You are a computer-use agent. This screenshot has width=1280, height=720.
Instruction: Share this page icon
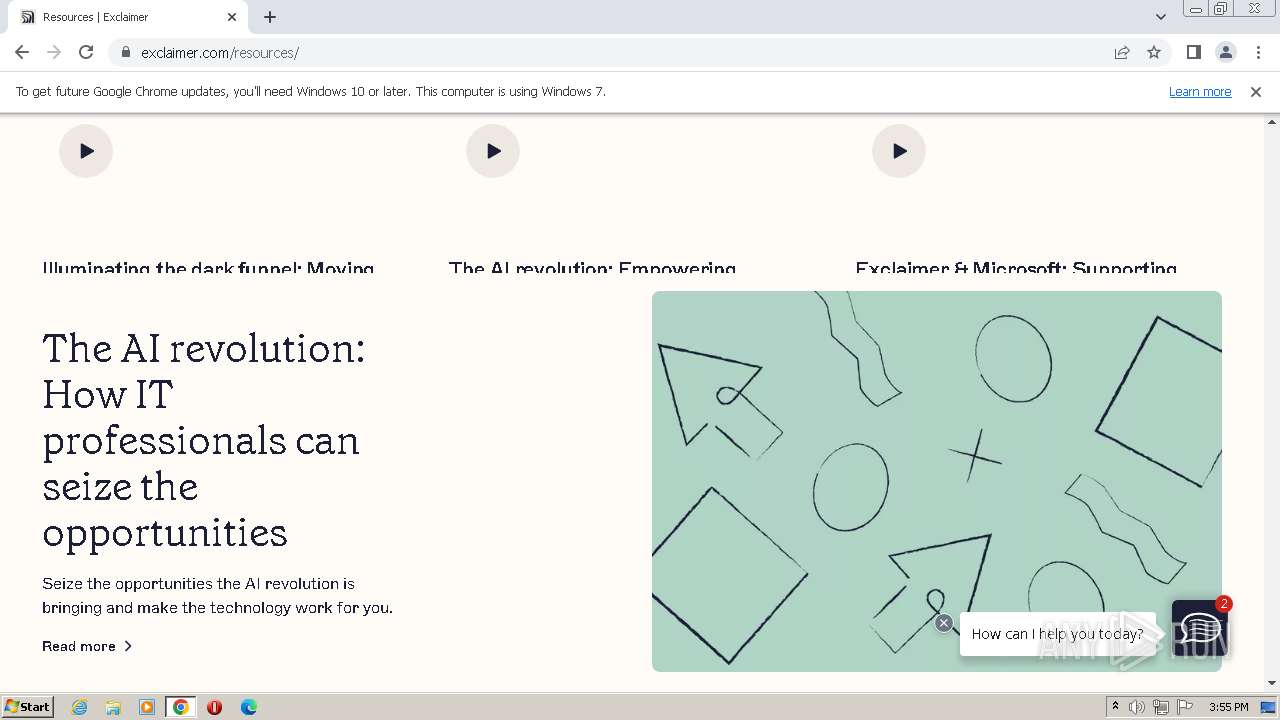[1122, 52]
